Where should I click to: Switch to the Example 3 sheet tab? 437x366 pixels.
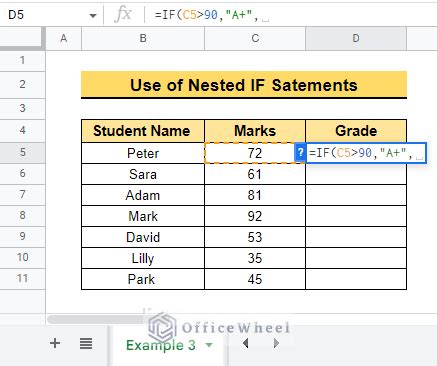coord(161,345)
